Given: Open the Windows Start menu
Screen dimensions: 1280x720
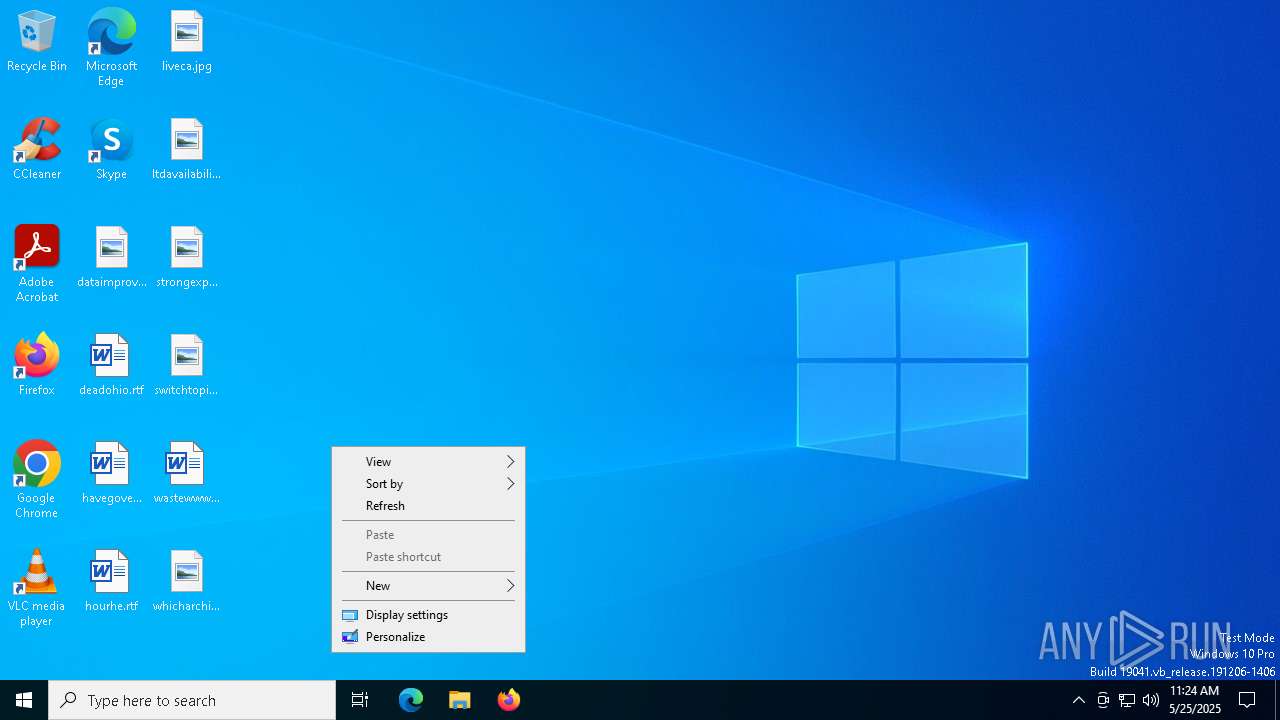Looking at the screenshot, I should coord(24,700).
